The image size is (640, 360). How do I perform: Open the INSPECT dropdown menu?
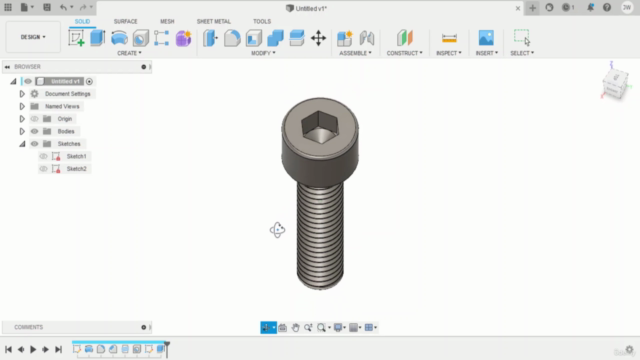click(449, 53)
